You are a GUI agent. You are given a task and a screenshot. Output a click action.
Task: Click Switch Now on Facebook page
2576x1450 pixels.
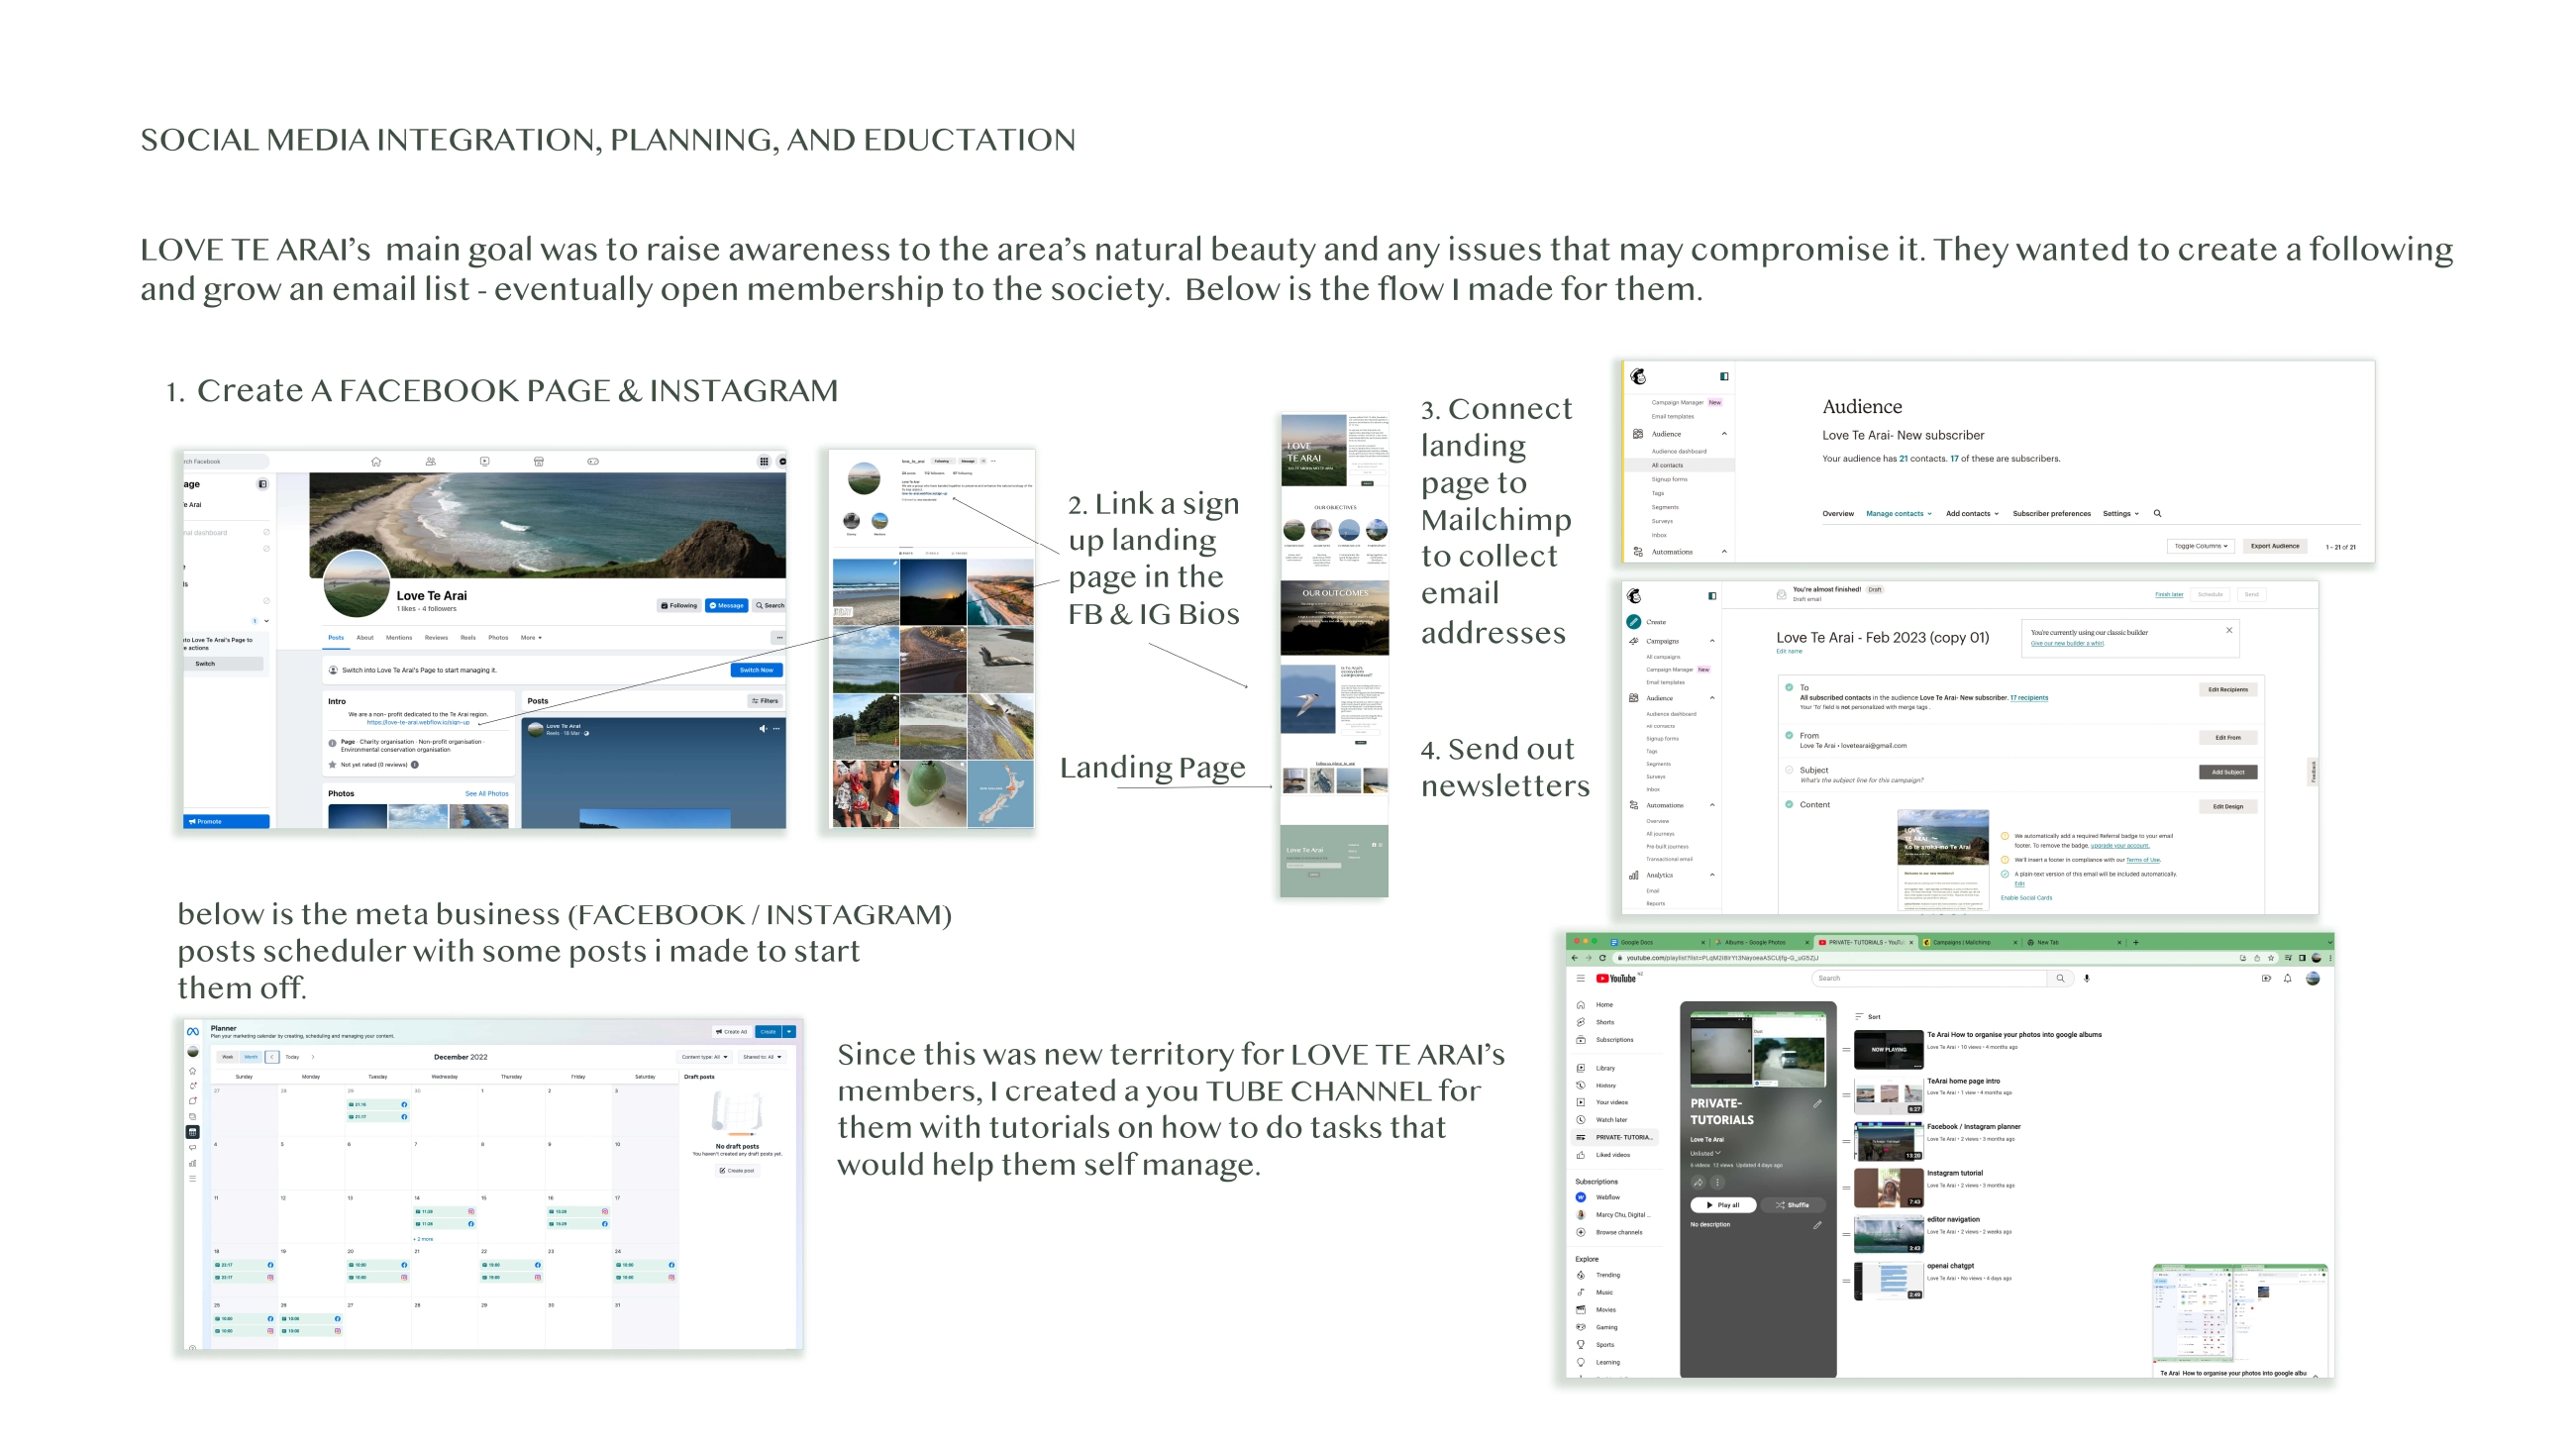coord(756,670)
